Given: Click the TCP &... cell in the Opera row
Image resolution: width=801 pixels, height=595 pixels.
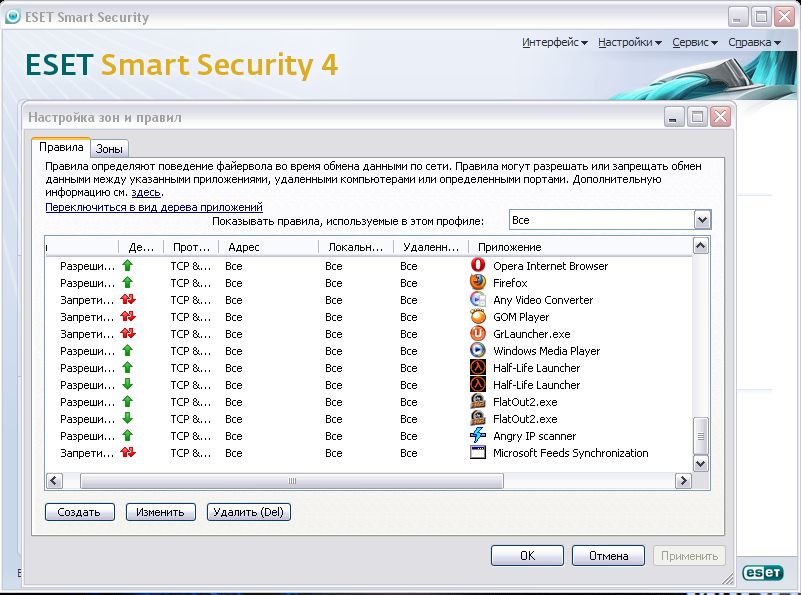Looking at the screenshot, I should (x=191, y=266).
